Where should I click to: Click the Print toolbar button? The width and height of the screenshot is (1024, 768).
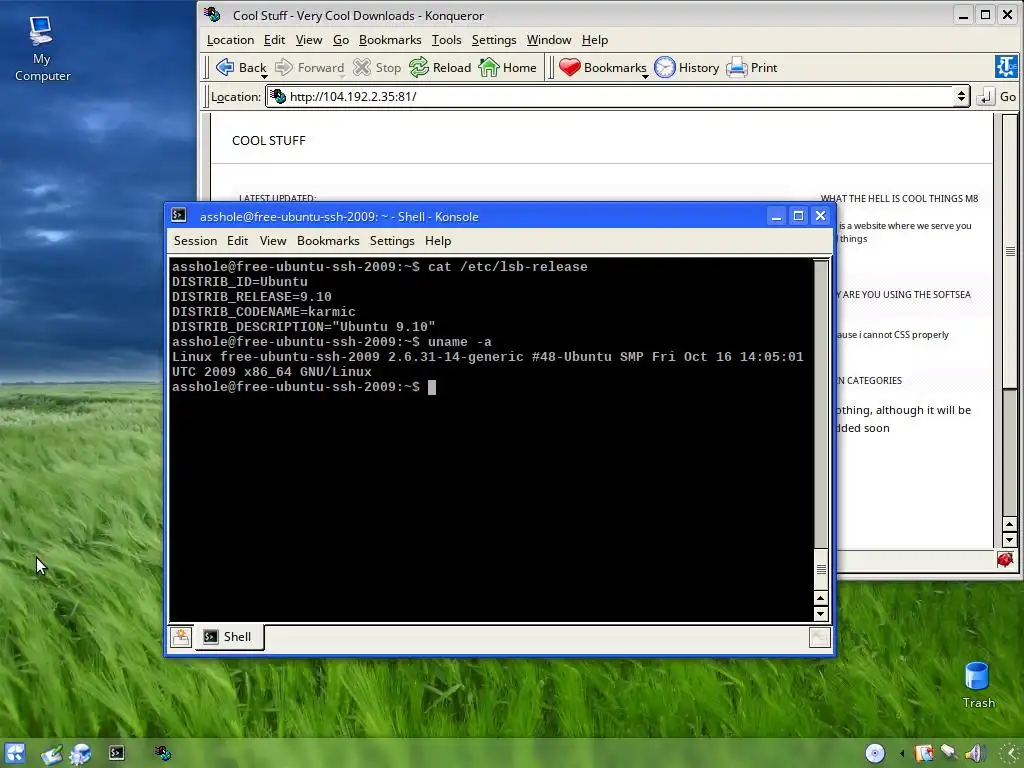point(752,67)
